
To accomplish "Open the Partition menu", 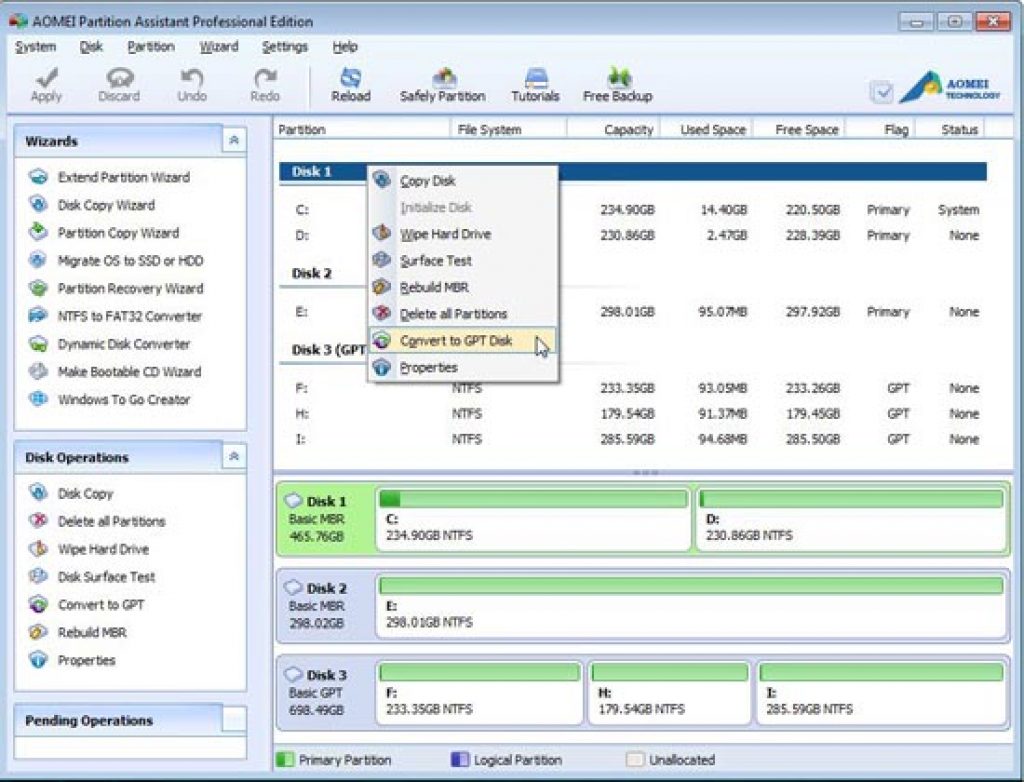I will coord(151,46).
